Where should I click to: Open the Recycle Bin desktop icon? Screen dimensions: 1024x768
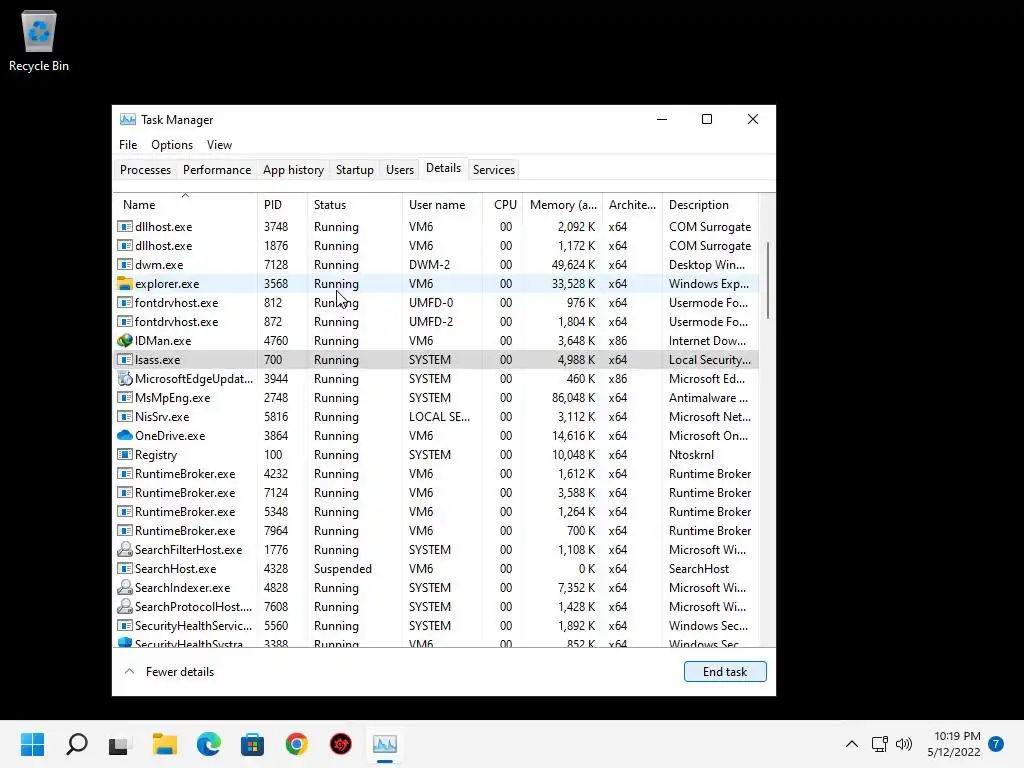pos(39,40)
